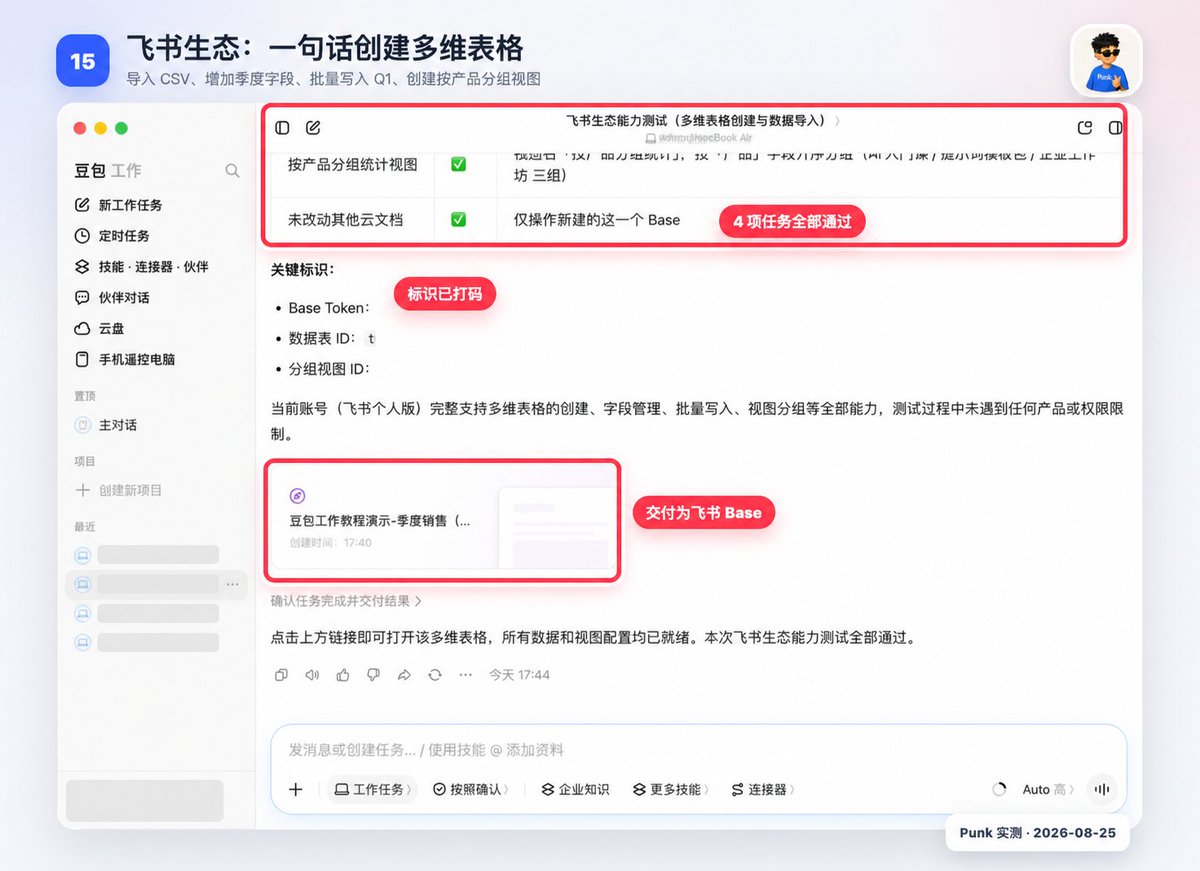The height and width of the screenshot is (871, 1200).
Task: Click the checkmark in 按产品分组统计视图 row
Action: point(458,164)
